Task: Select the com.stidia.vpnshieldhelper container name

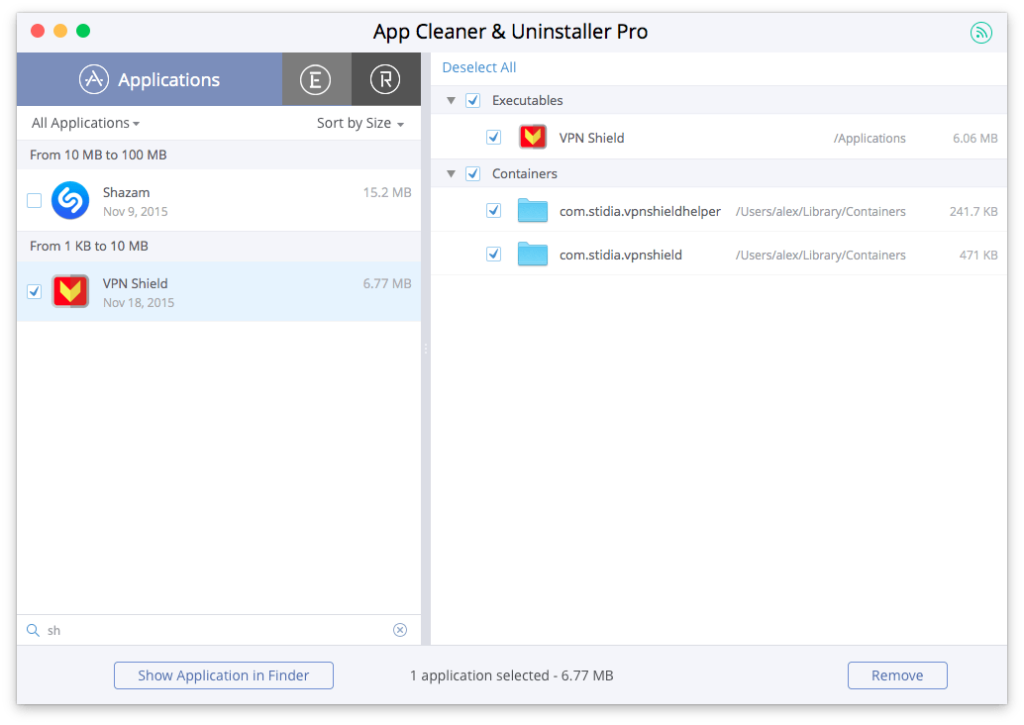Action: point(640,211)
